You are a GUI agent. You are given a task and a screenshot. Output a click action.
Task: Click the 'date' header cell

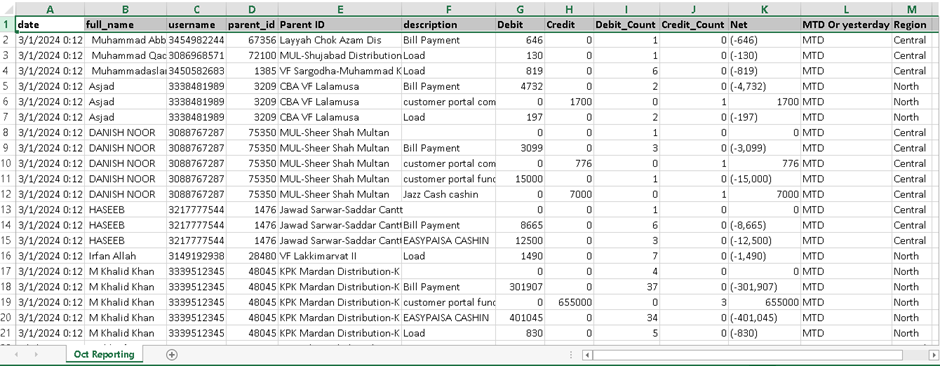coord(50,25)
